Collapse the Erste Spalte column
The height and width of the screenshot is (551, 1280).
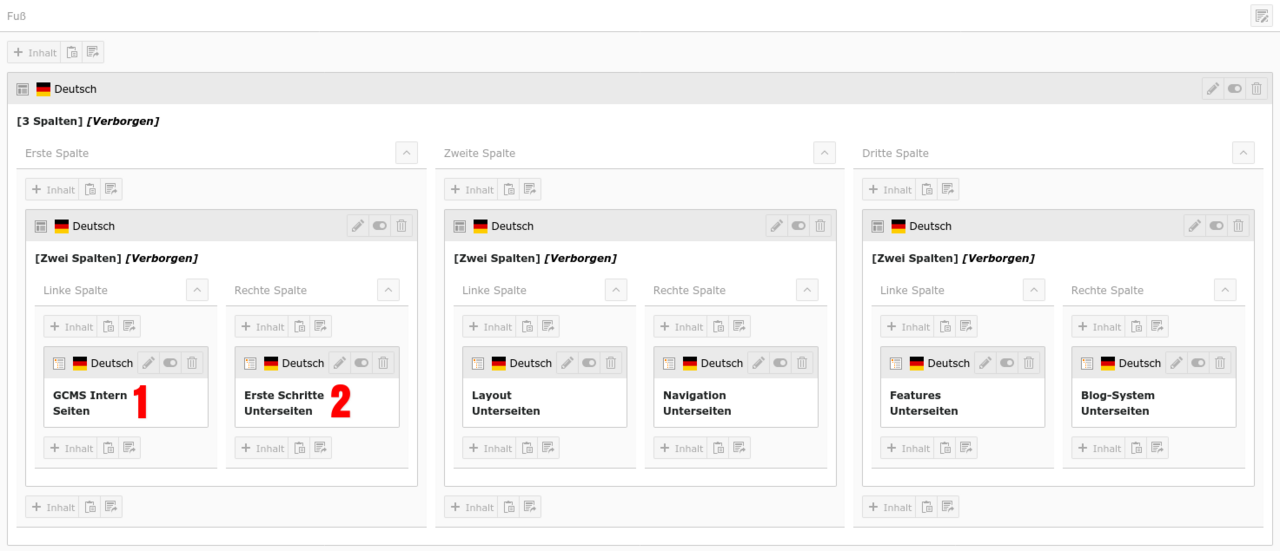coord(407,153)
